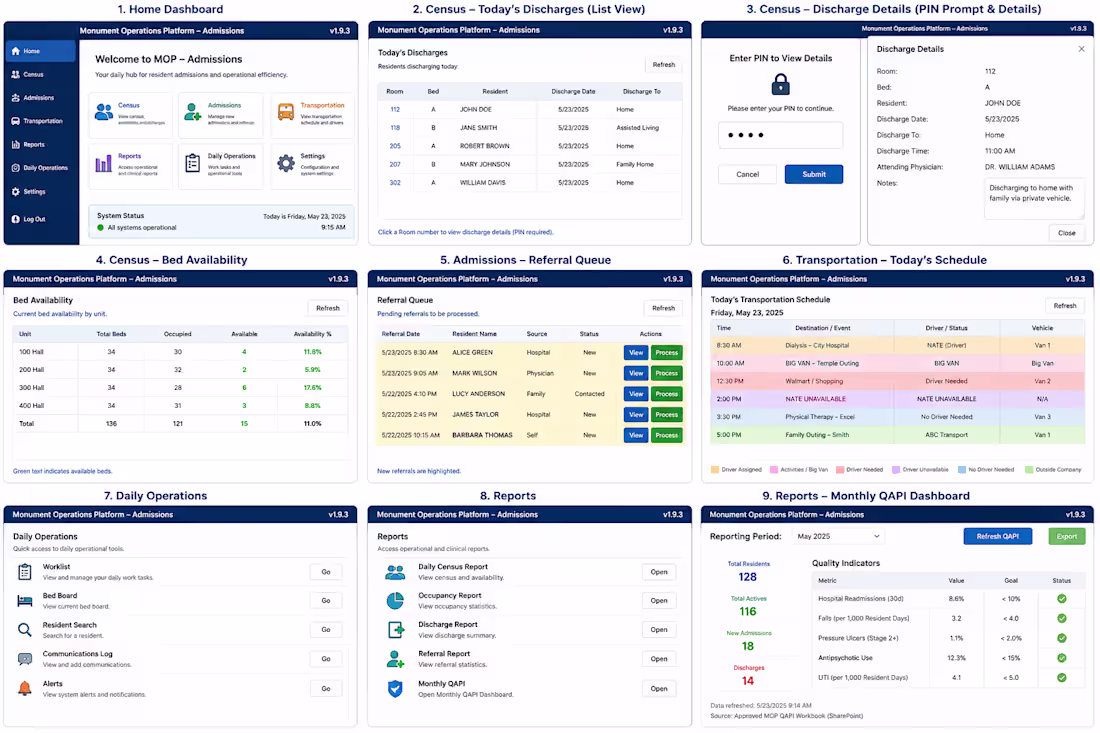Click the Outside Company legend swatch
This screenshot has width=1100, height=733.
click(x=1028, y=470)
